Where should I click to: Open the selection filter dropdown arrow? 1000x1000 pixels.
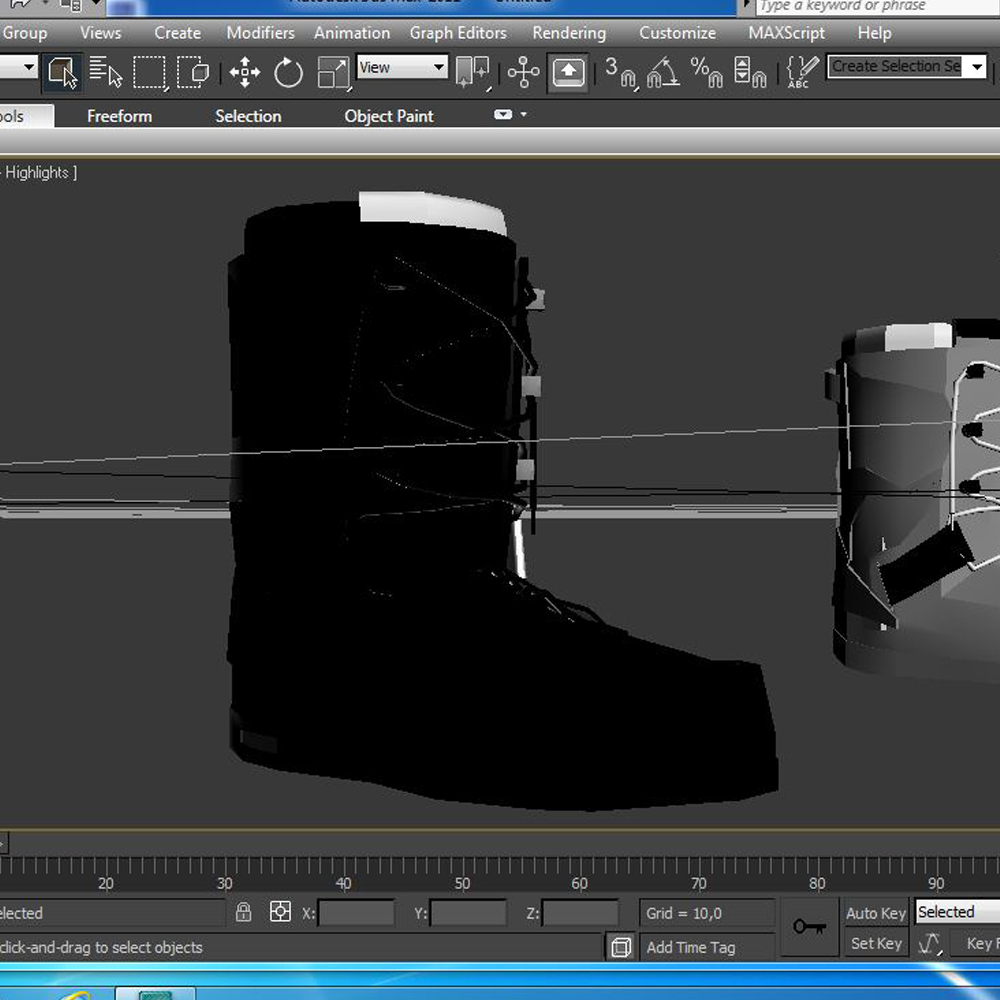coord(29,66)
